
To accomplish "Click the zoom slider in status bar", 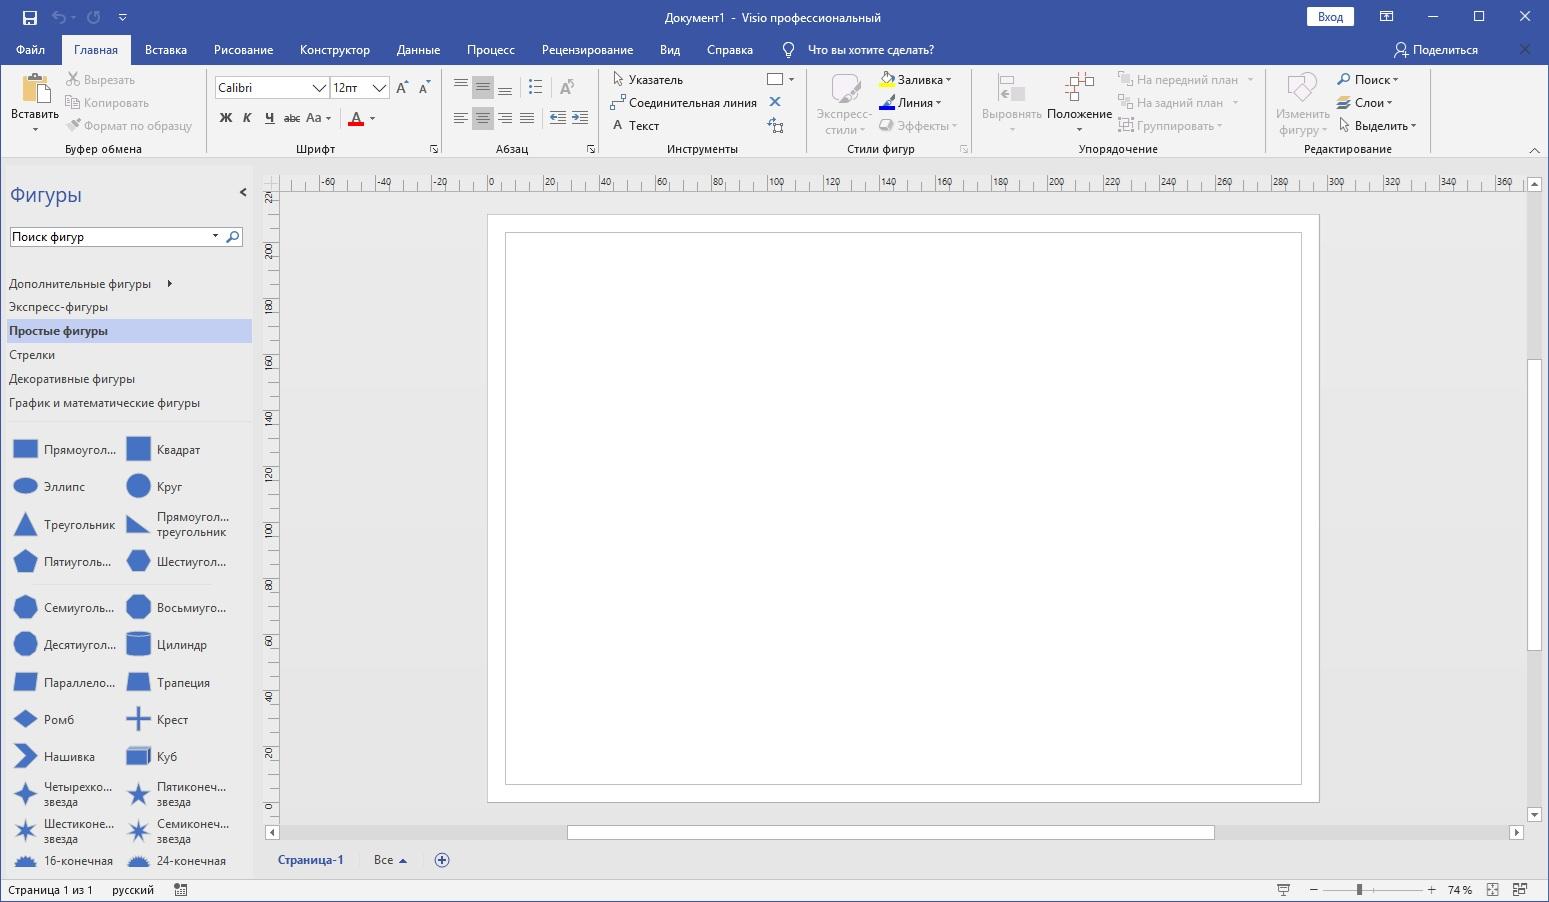I will (x=1359, y=889).
